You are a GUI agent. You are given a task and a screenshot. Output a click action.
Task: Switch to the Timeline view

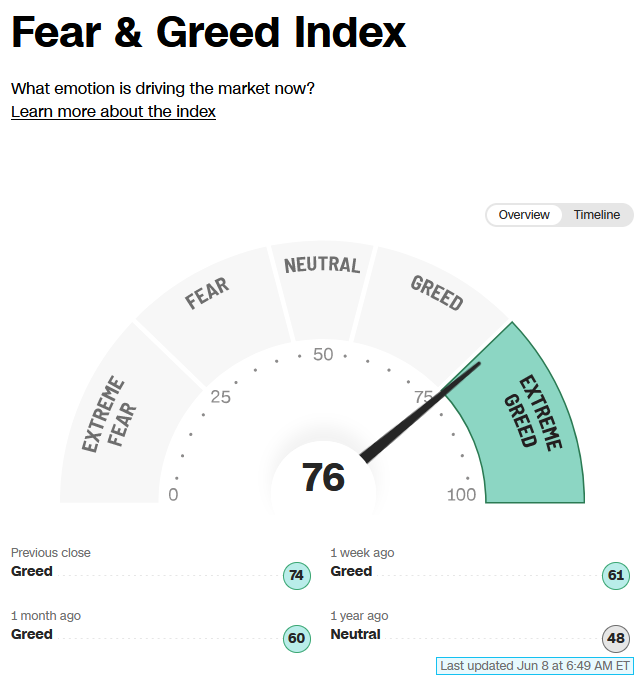[x=596, y=215]
